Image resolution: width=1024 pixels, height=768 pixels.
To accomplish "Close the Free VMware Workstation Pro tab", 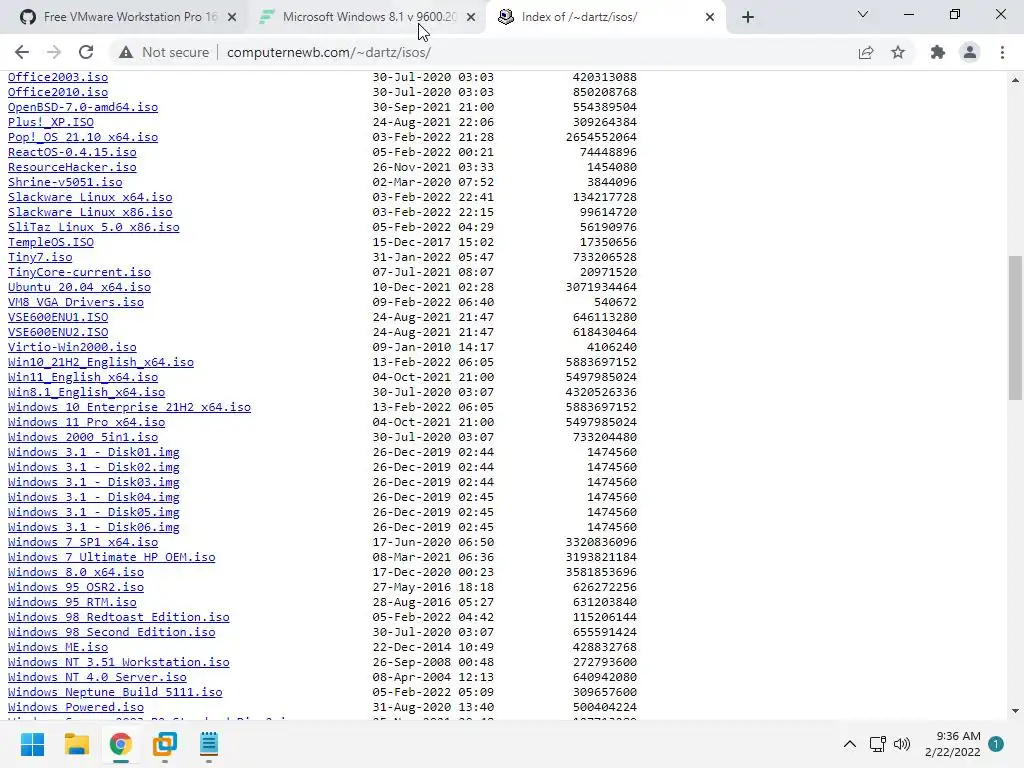I will (x=232, y=17).
